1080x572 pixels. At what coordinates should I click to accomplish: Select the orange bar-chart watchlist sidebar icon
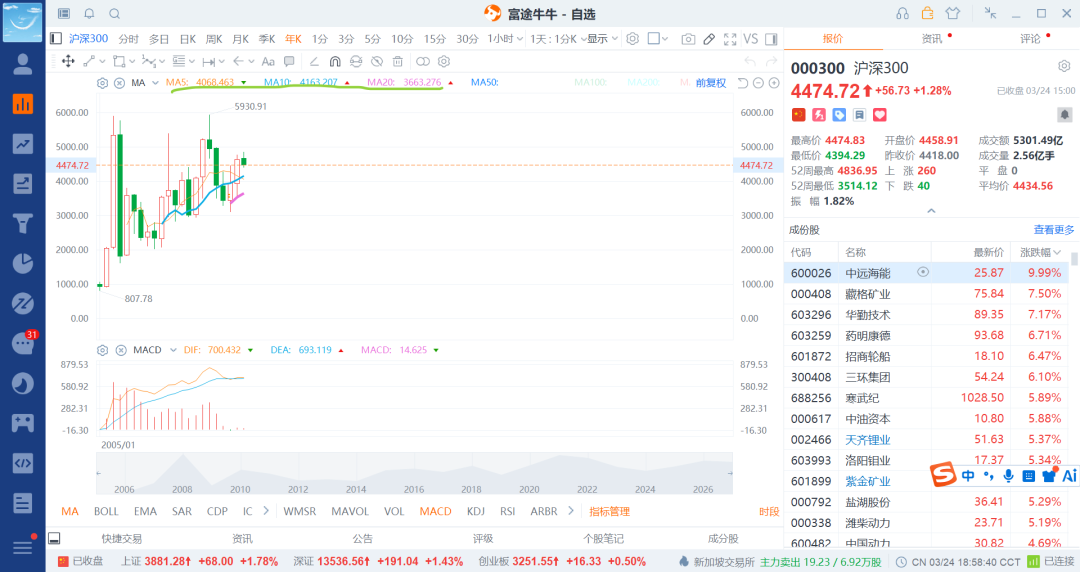click(23, 104)
